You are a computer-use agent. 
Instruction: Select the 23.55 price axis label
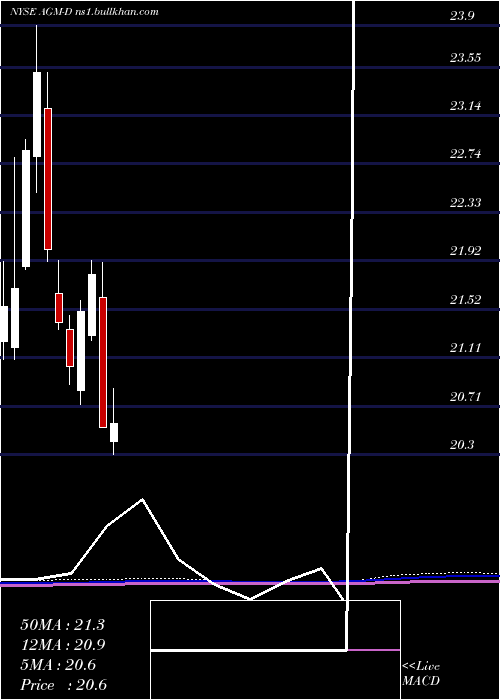[x=466, y=58]
